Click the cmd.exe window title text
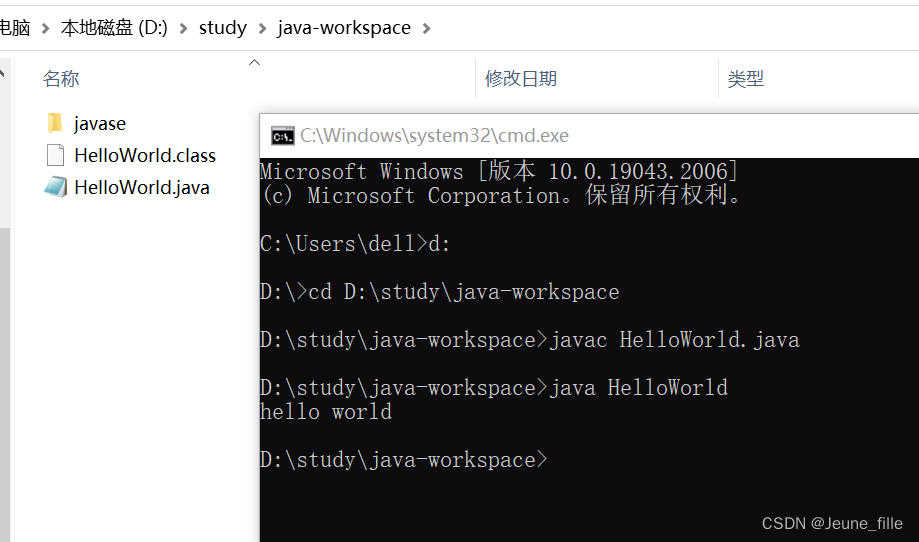The height and width of the screenshot is (542, 919). tap(434, 136)
